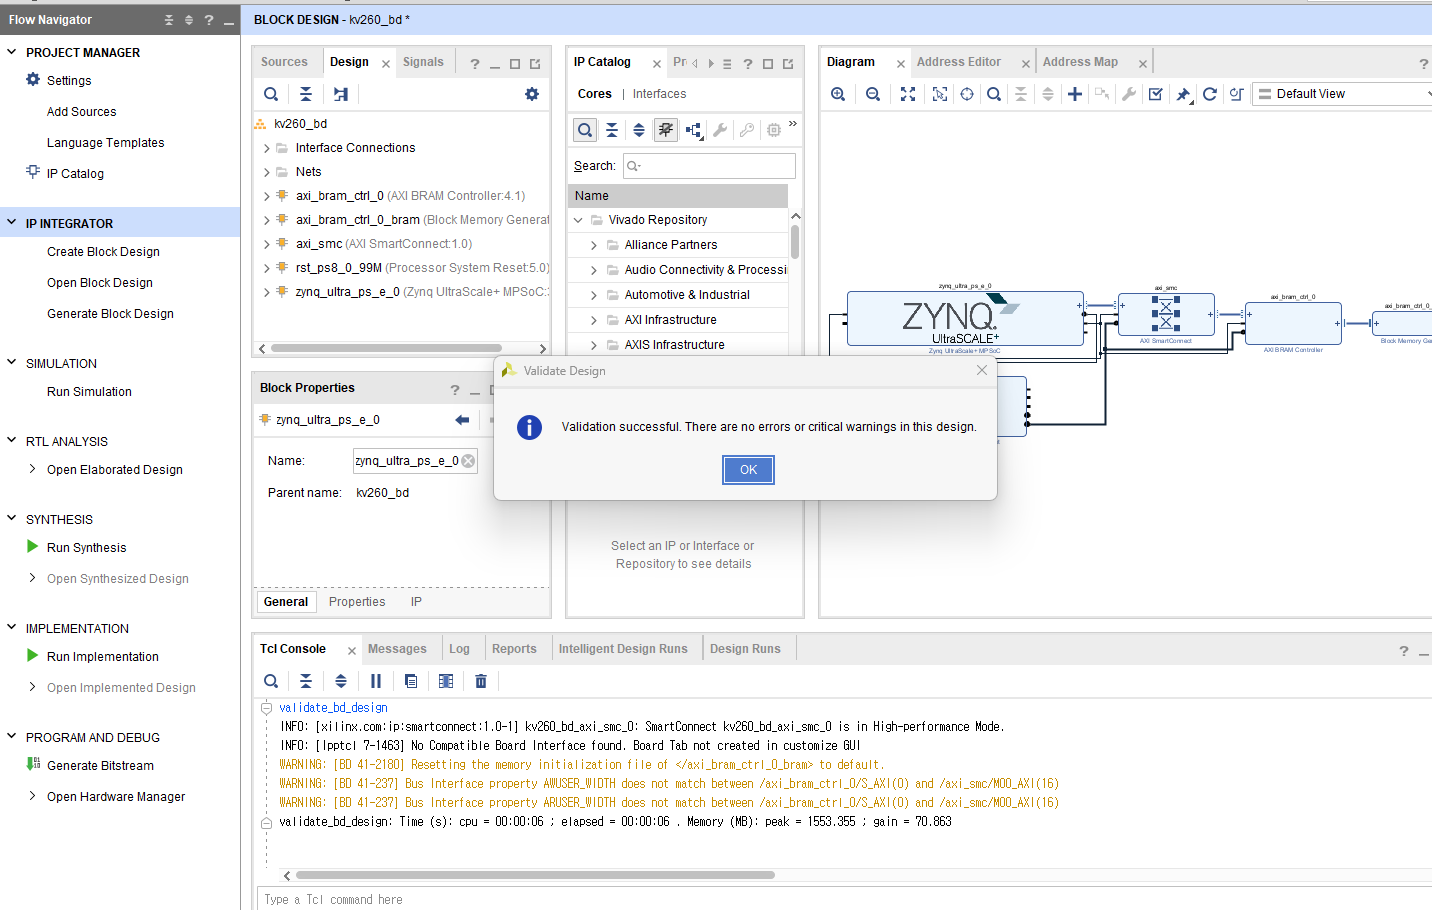Click OK in the Validate Design dialog
The image size is (1432, 910).
748,470
